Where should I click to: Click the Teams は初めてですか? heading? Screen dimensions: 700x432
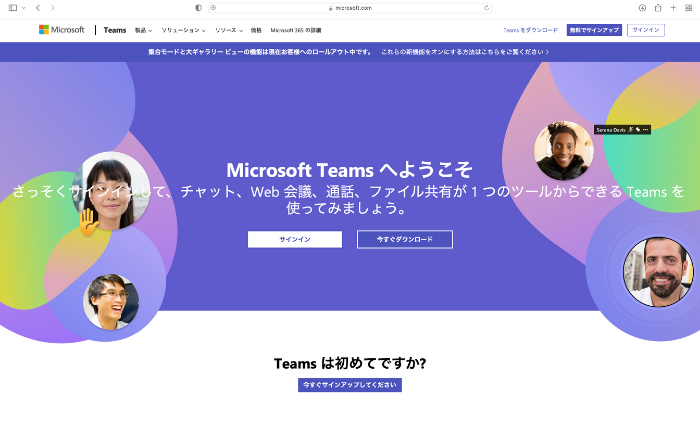pyautogui.click(x=350, y=363)
